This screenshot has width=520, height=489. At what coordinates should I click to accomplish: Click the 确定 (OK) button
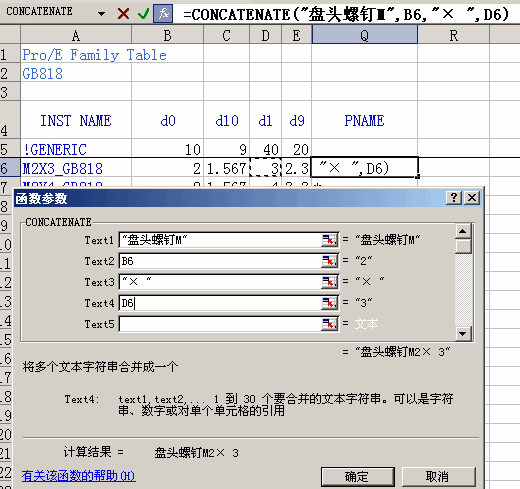358,477
